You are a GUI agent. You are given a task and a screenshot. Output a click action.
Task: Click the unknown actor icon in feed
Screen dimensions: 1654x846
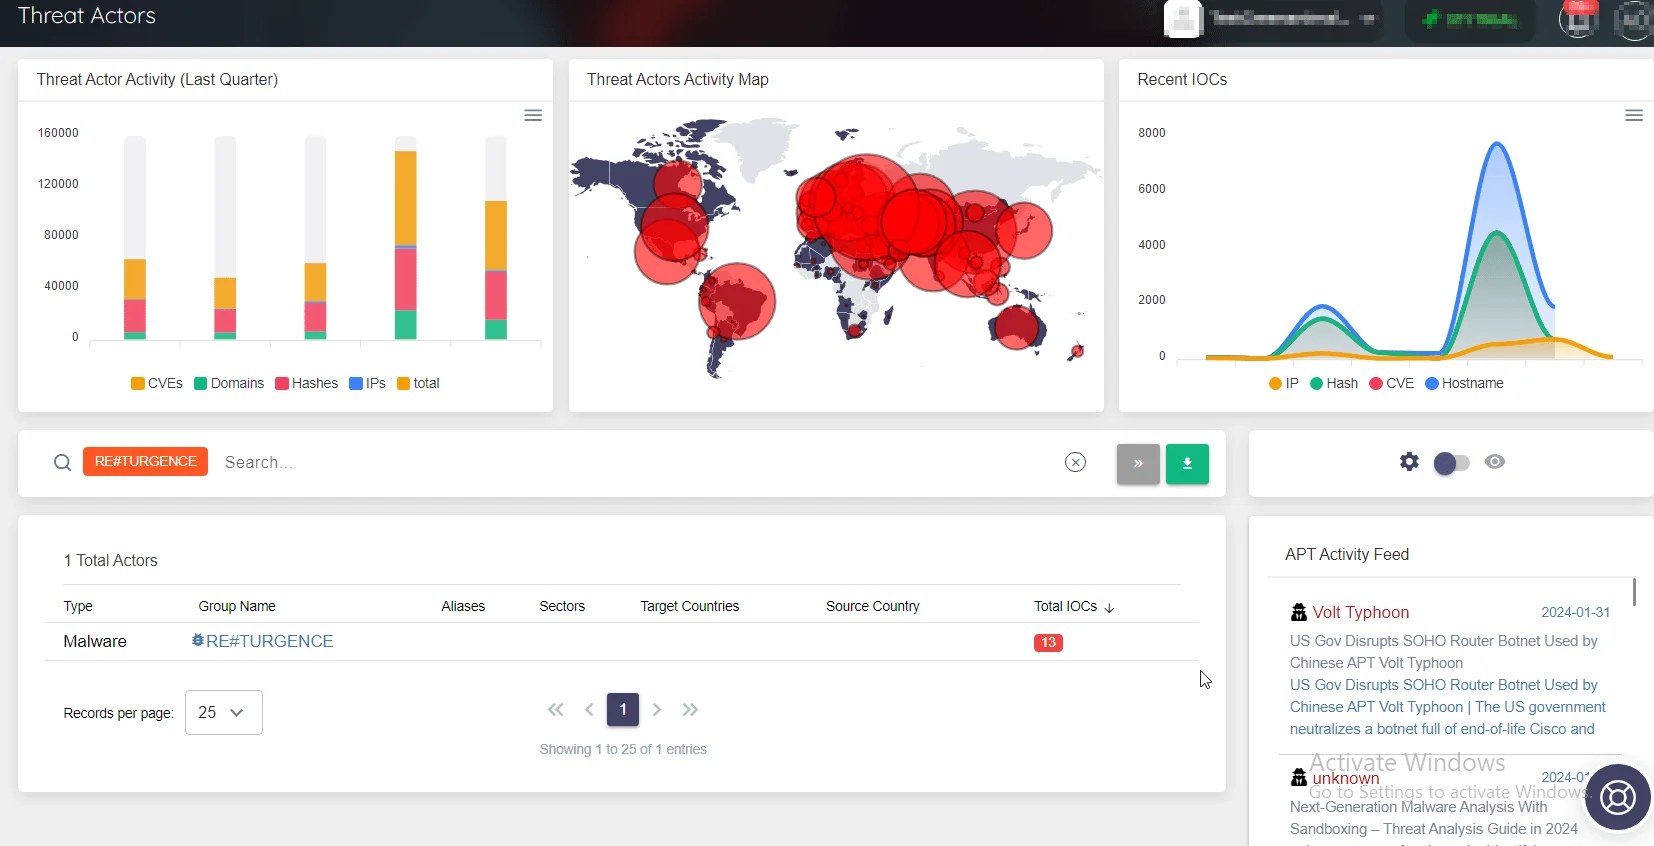click(x=1299, y=777)
